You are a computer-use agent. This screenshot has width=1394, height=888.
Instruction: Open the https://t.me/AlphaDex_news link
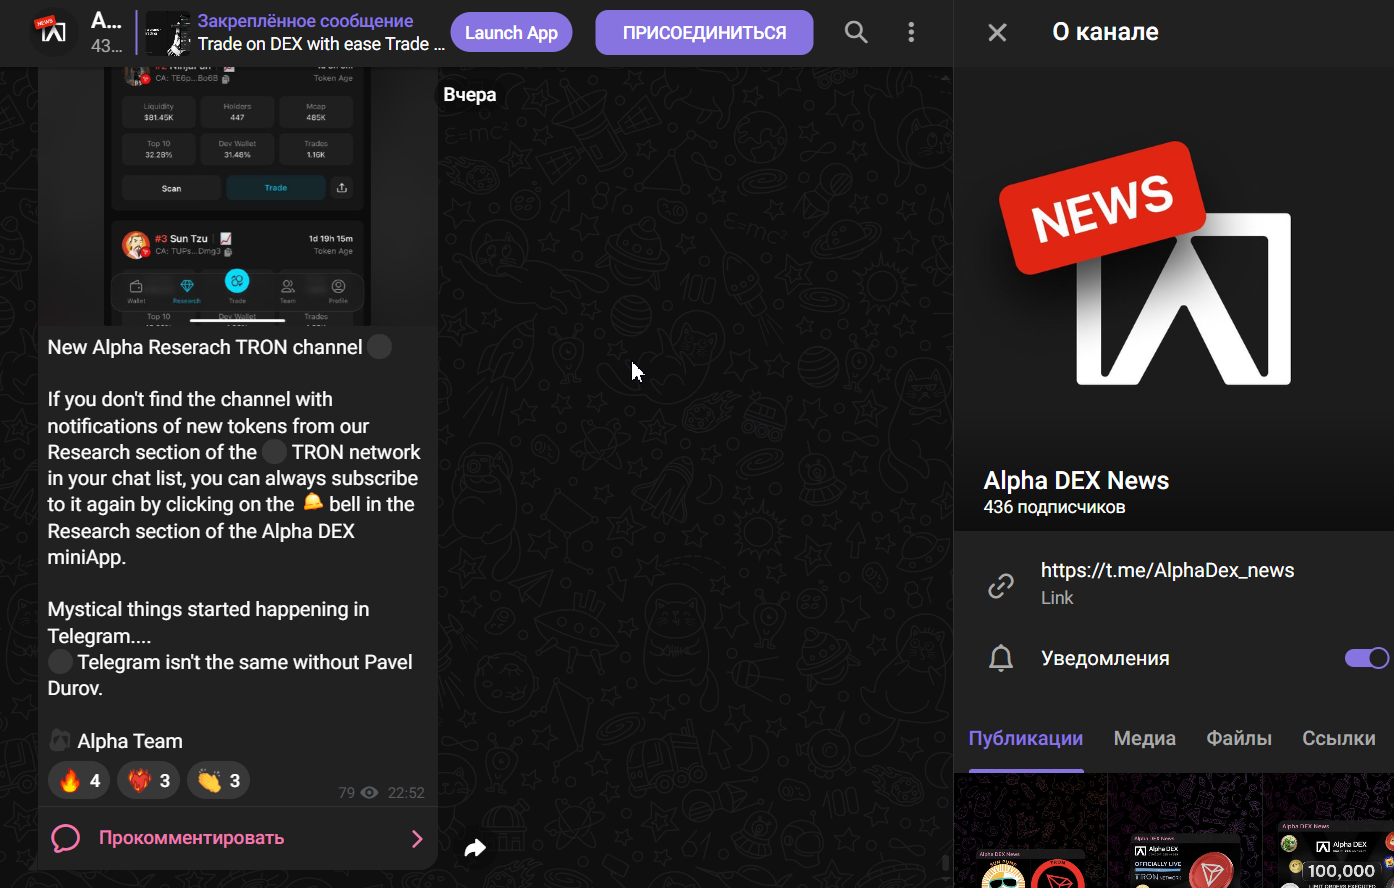pyautogui.click(x=1167, y=570)
